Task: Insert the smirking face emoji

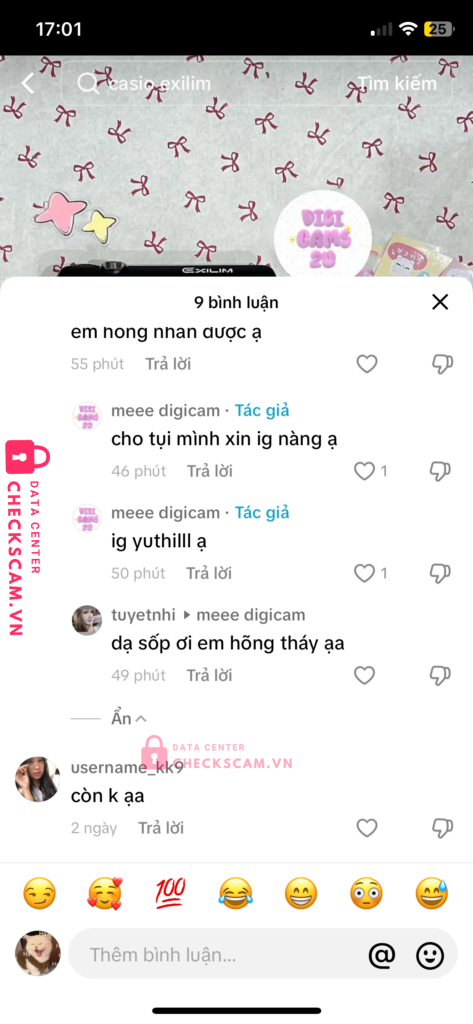Action: (x=39, y=893)
